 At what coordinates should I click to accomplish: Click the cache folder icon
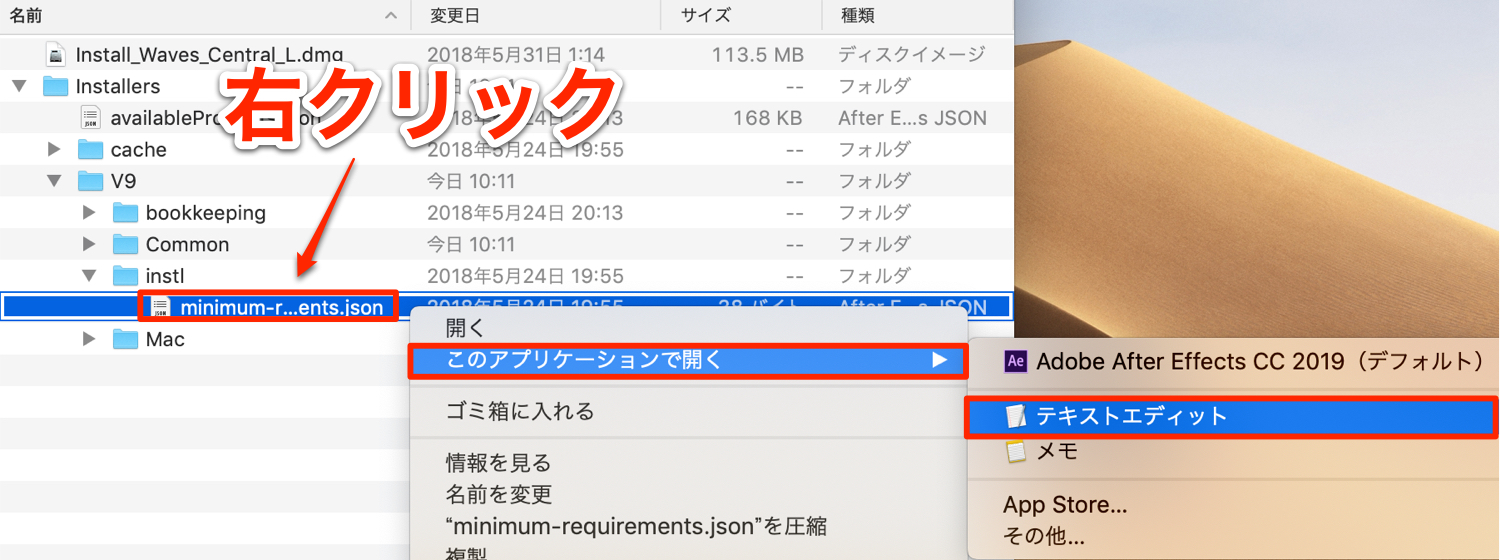91,150
